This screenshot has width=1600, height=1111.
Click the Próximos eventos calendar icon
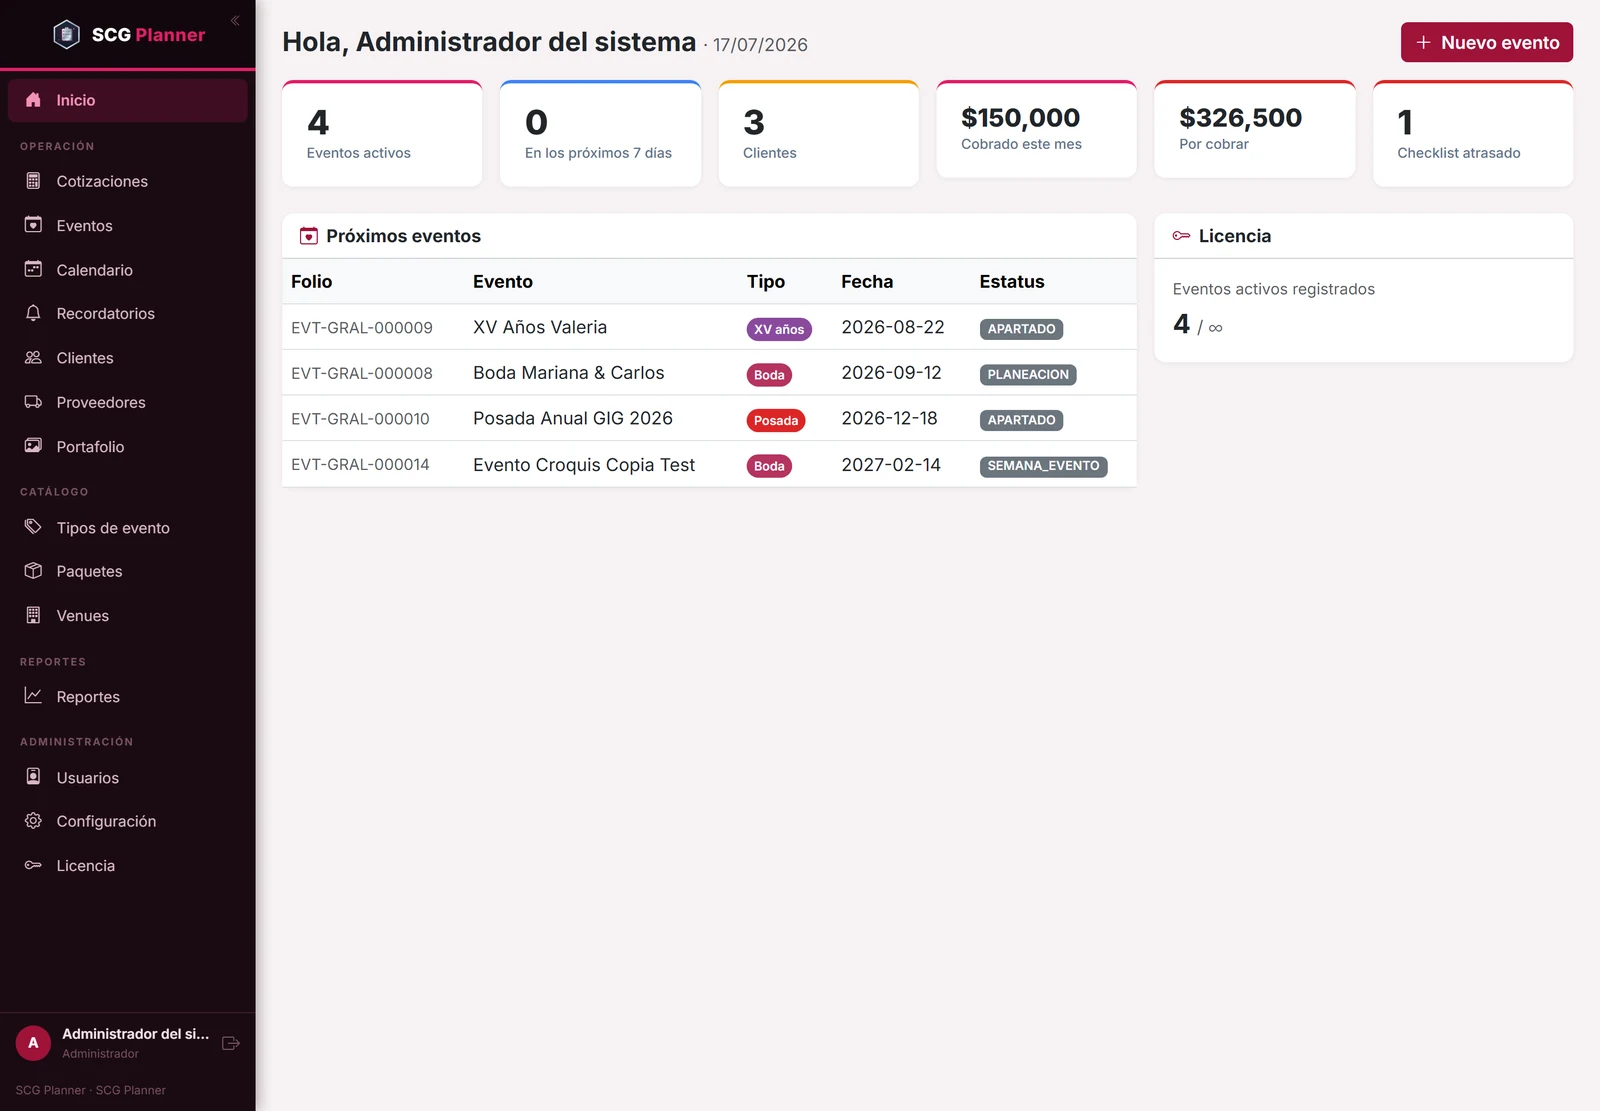[309, 236]
